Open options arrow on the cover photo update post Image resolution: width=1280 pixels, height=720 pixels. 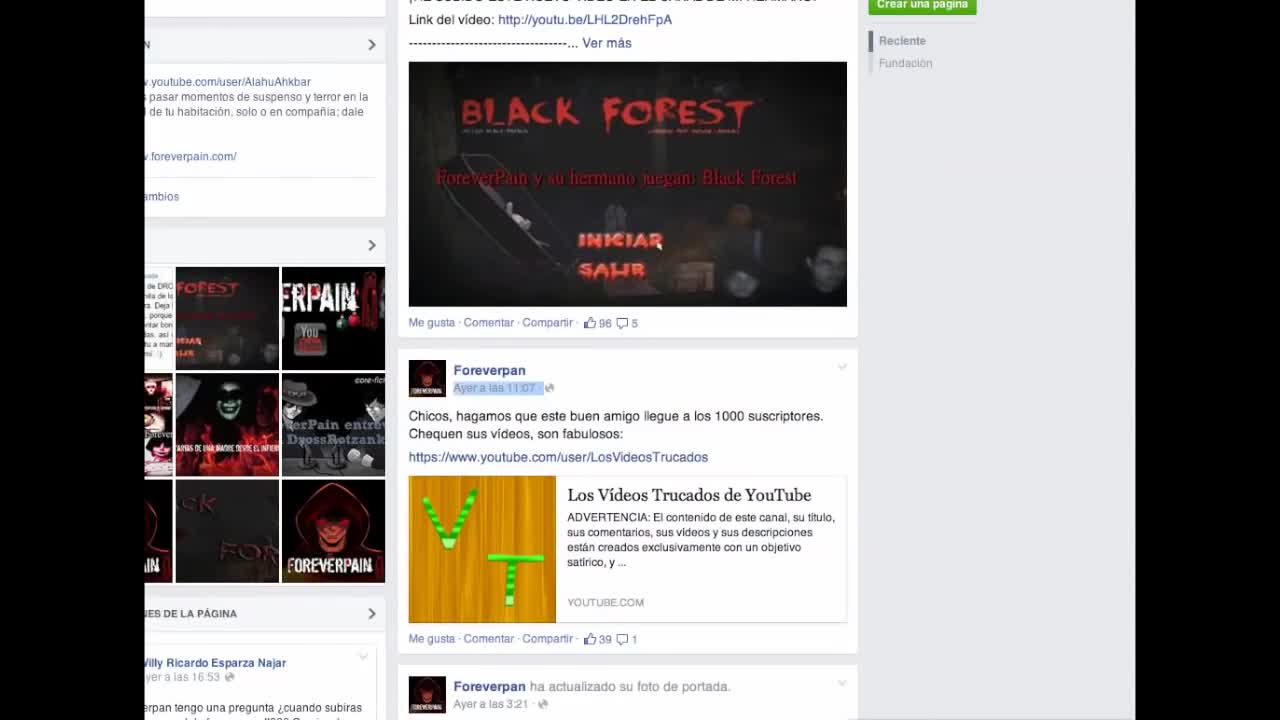(x=842, y=683)
